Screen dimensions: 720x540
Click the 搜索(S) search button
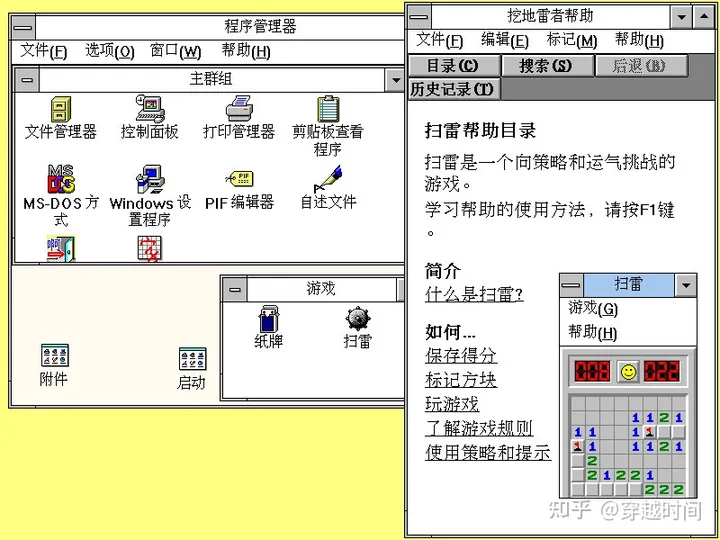(x=547, y=66)
